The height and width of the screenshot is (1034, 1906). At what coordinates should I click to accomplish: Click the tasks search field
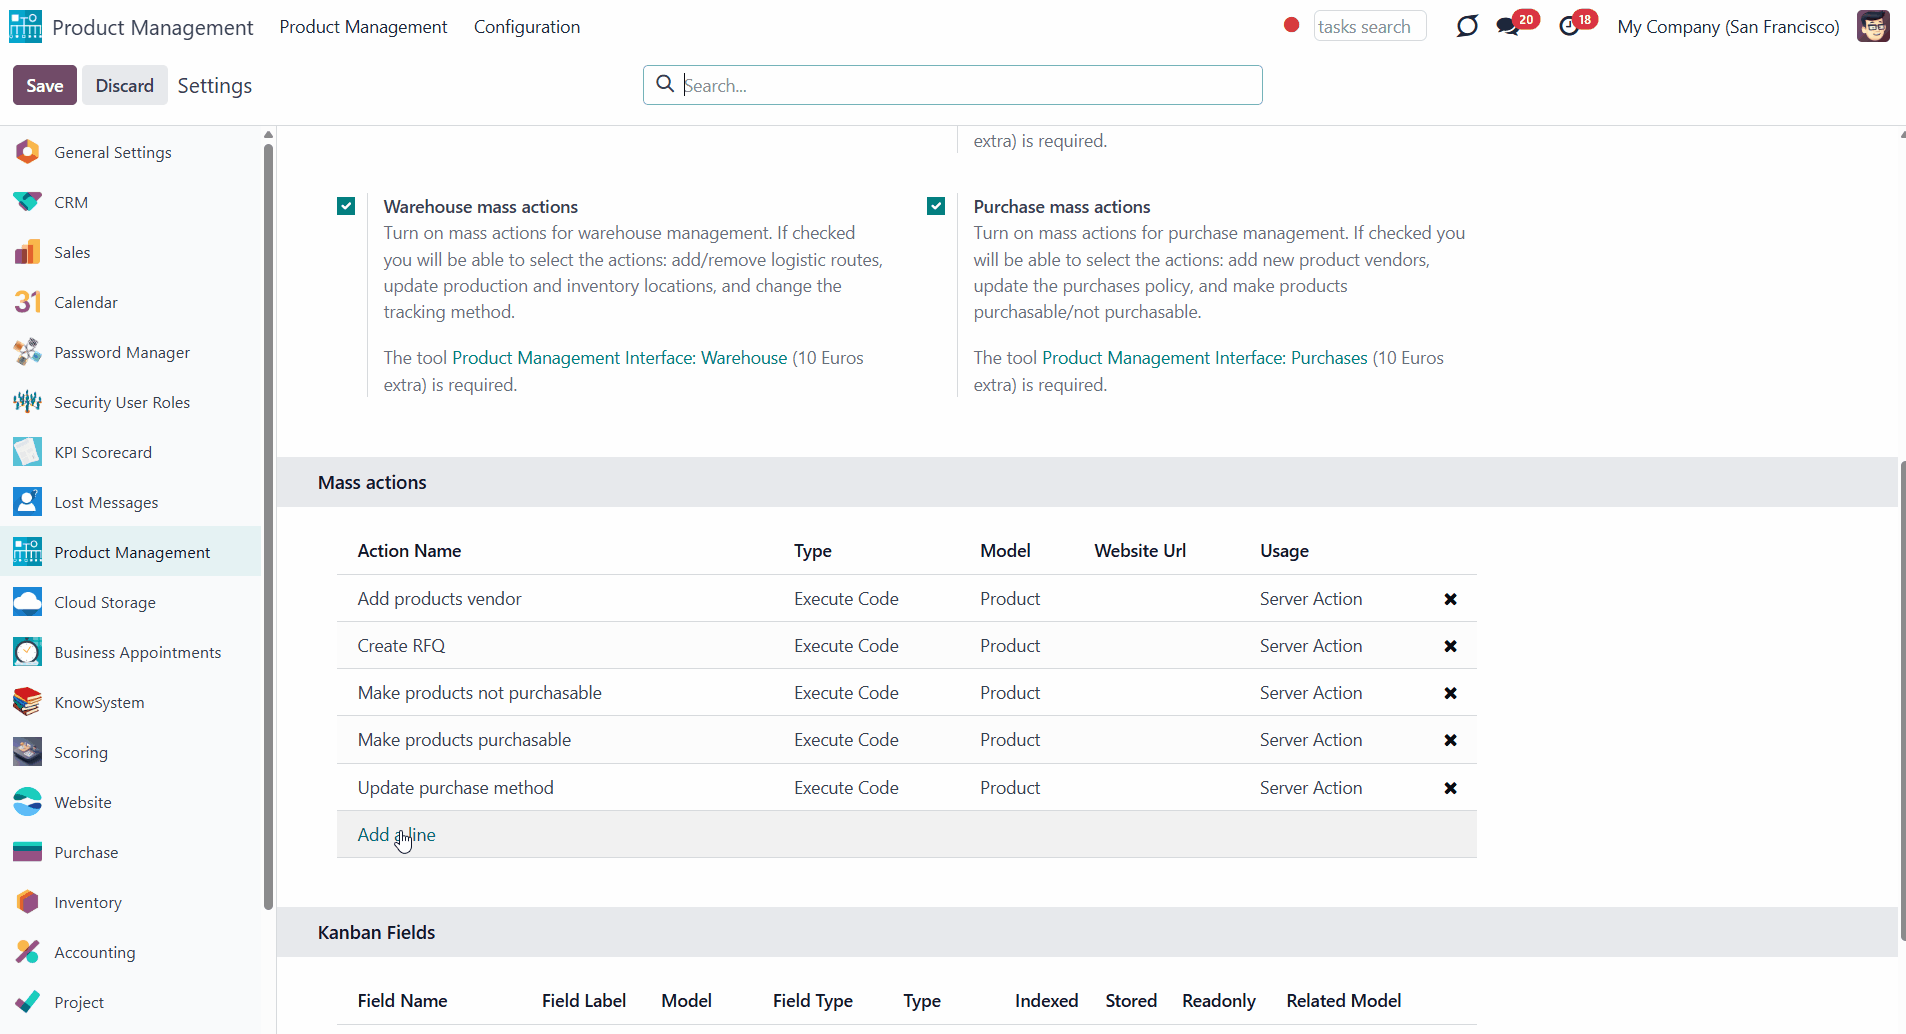pos(1369,26)
